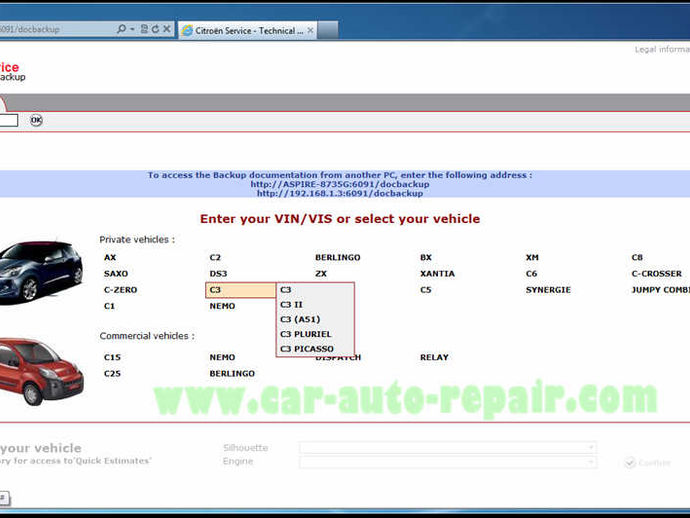Viewport: 690px width, 518px height.
Task: Click the browser address bar URL field
Action: 55,29
